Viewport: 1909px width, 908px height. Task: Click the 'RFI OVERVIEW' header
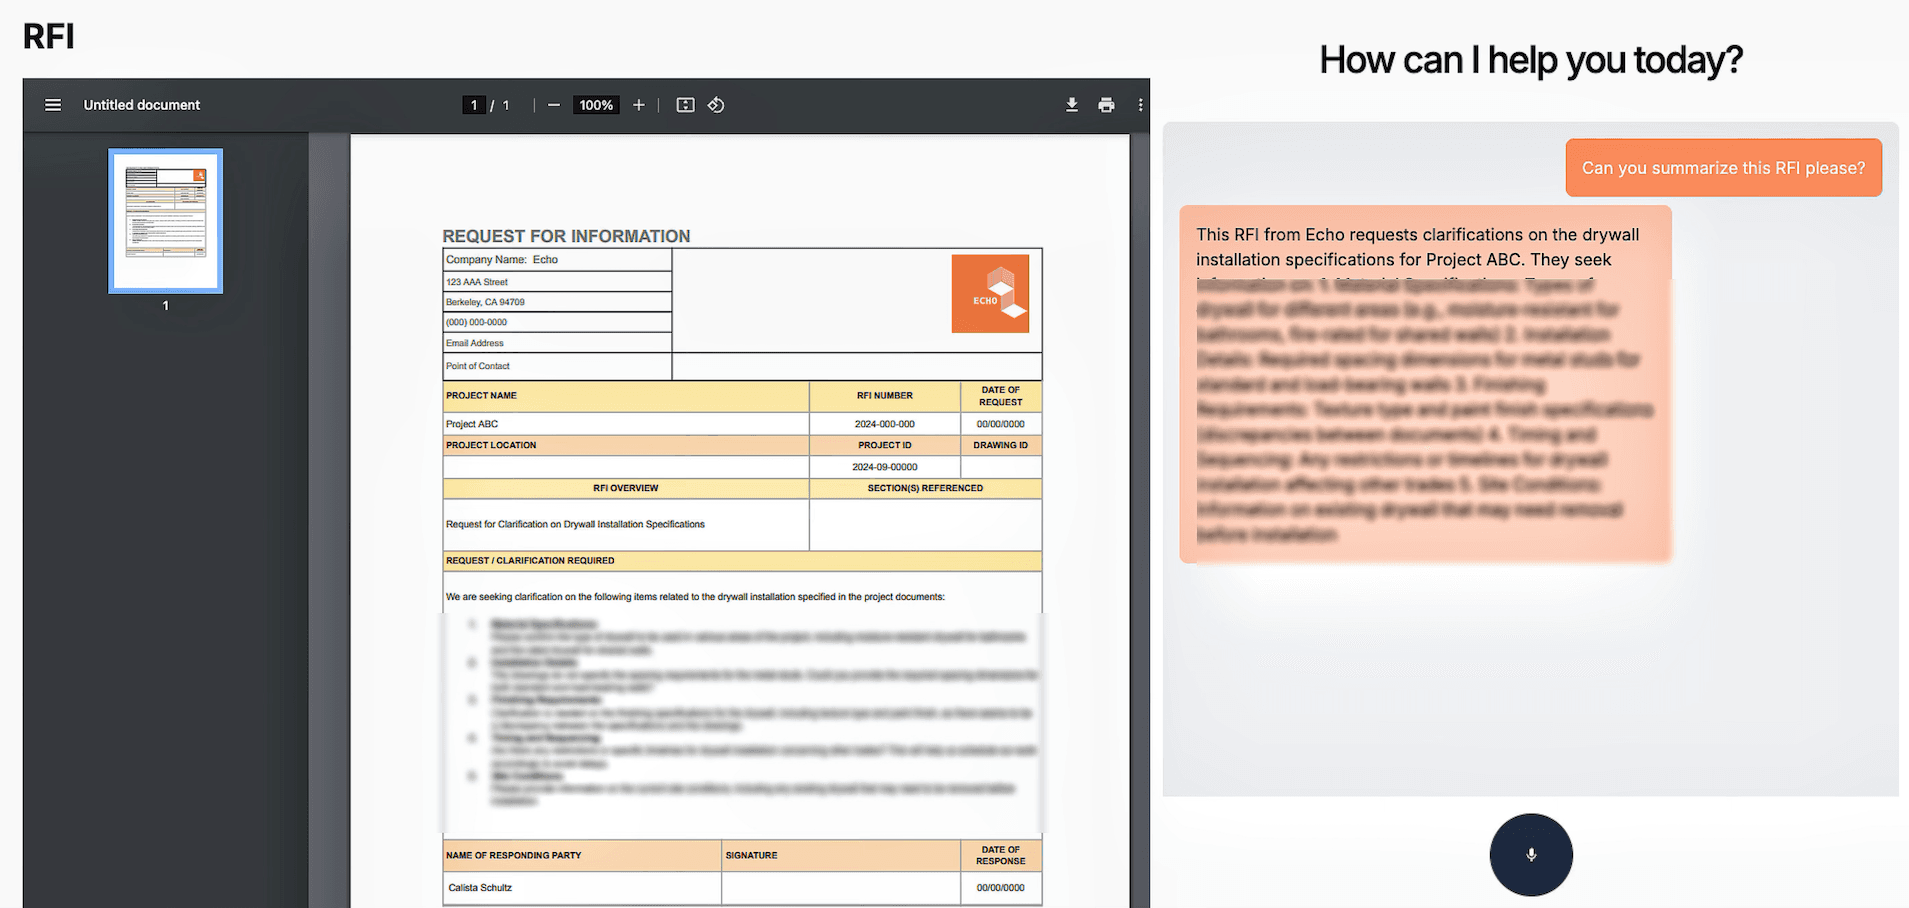coord(626,488)
